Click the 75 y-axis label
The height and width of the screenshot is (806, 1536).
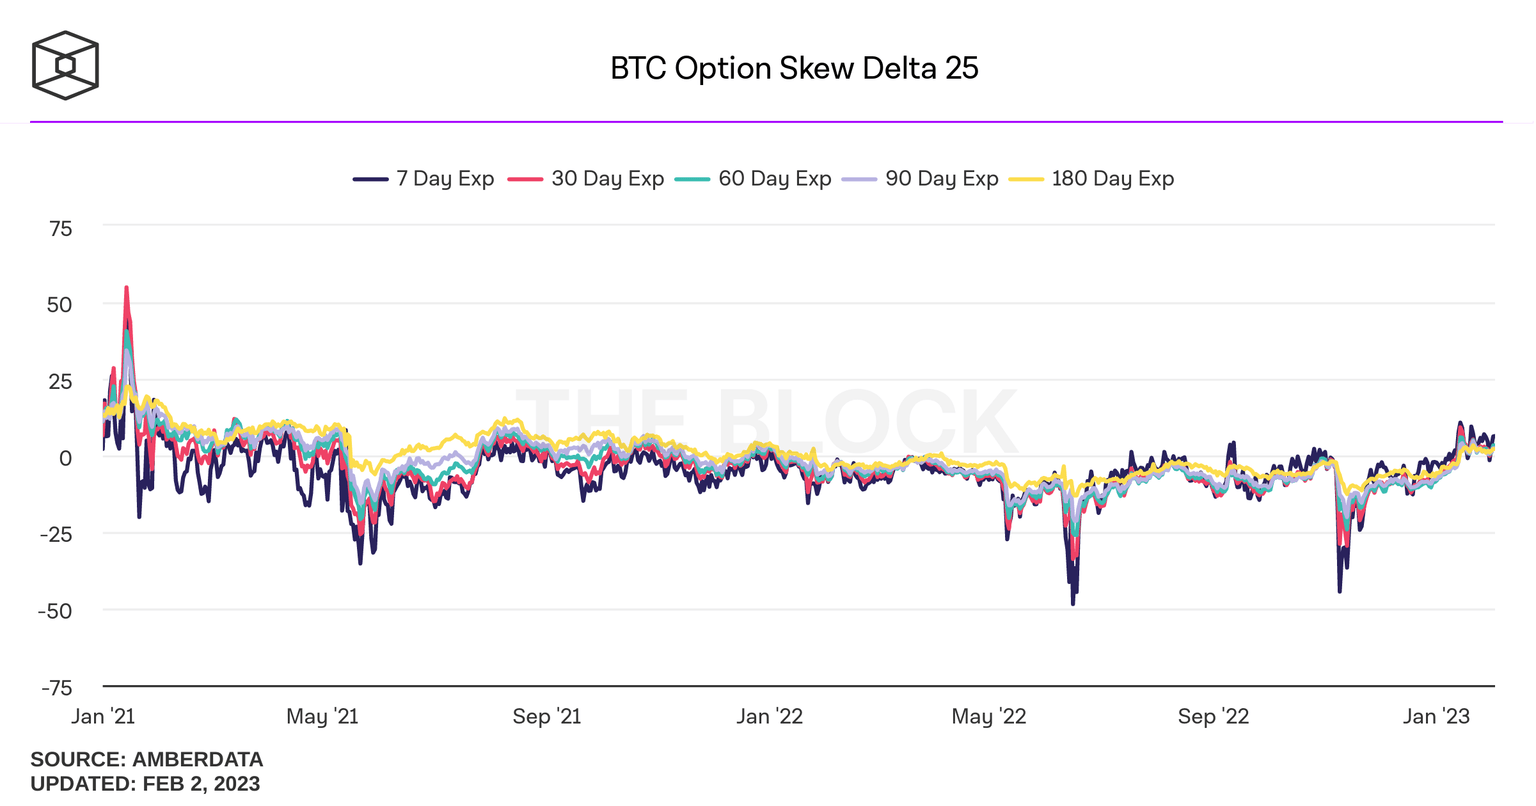pos(60,229)
